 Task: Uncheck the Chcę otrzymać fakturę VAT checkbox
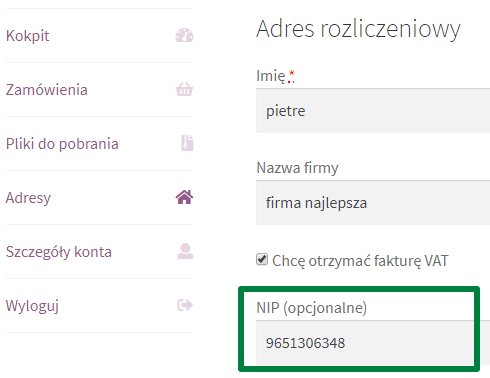point(262,259)
